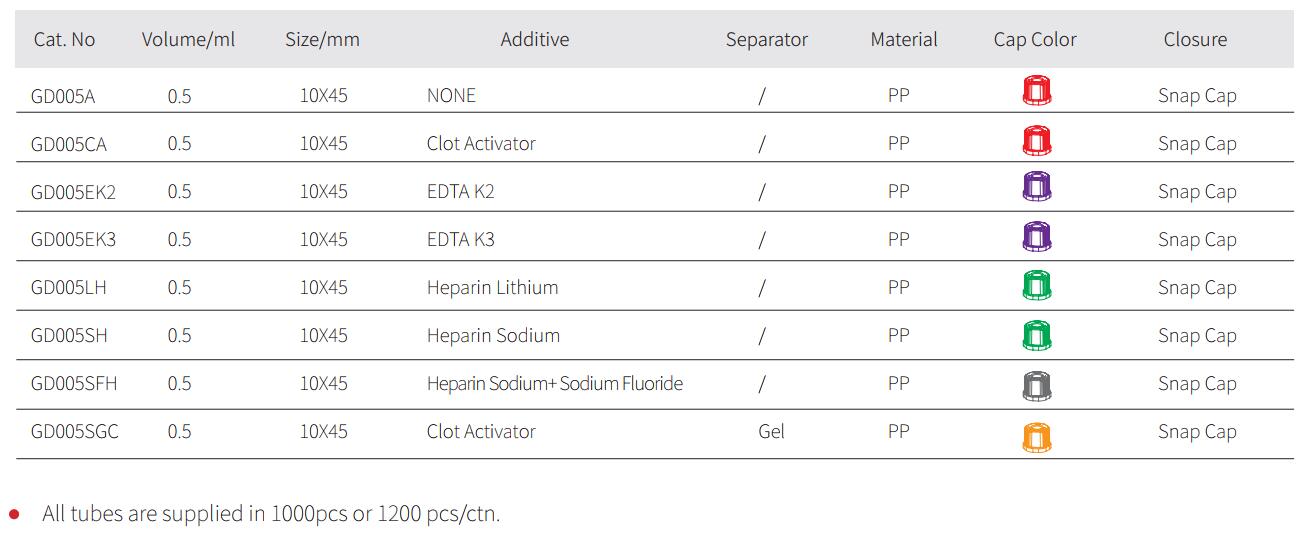Click catalog number GD005SGC

tap(75, 432)
